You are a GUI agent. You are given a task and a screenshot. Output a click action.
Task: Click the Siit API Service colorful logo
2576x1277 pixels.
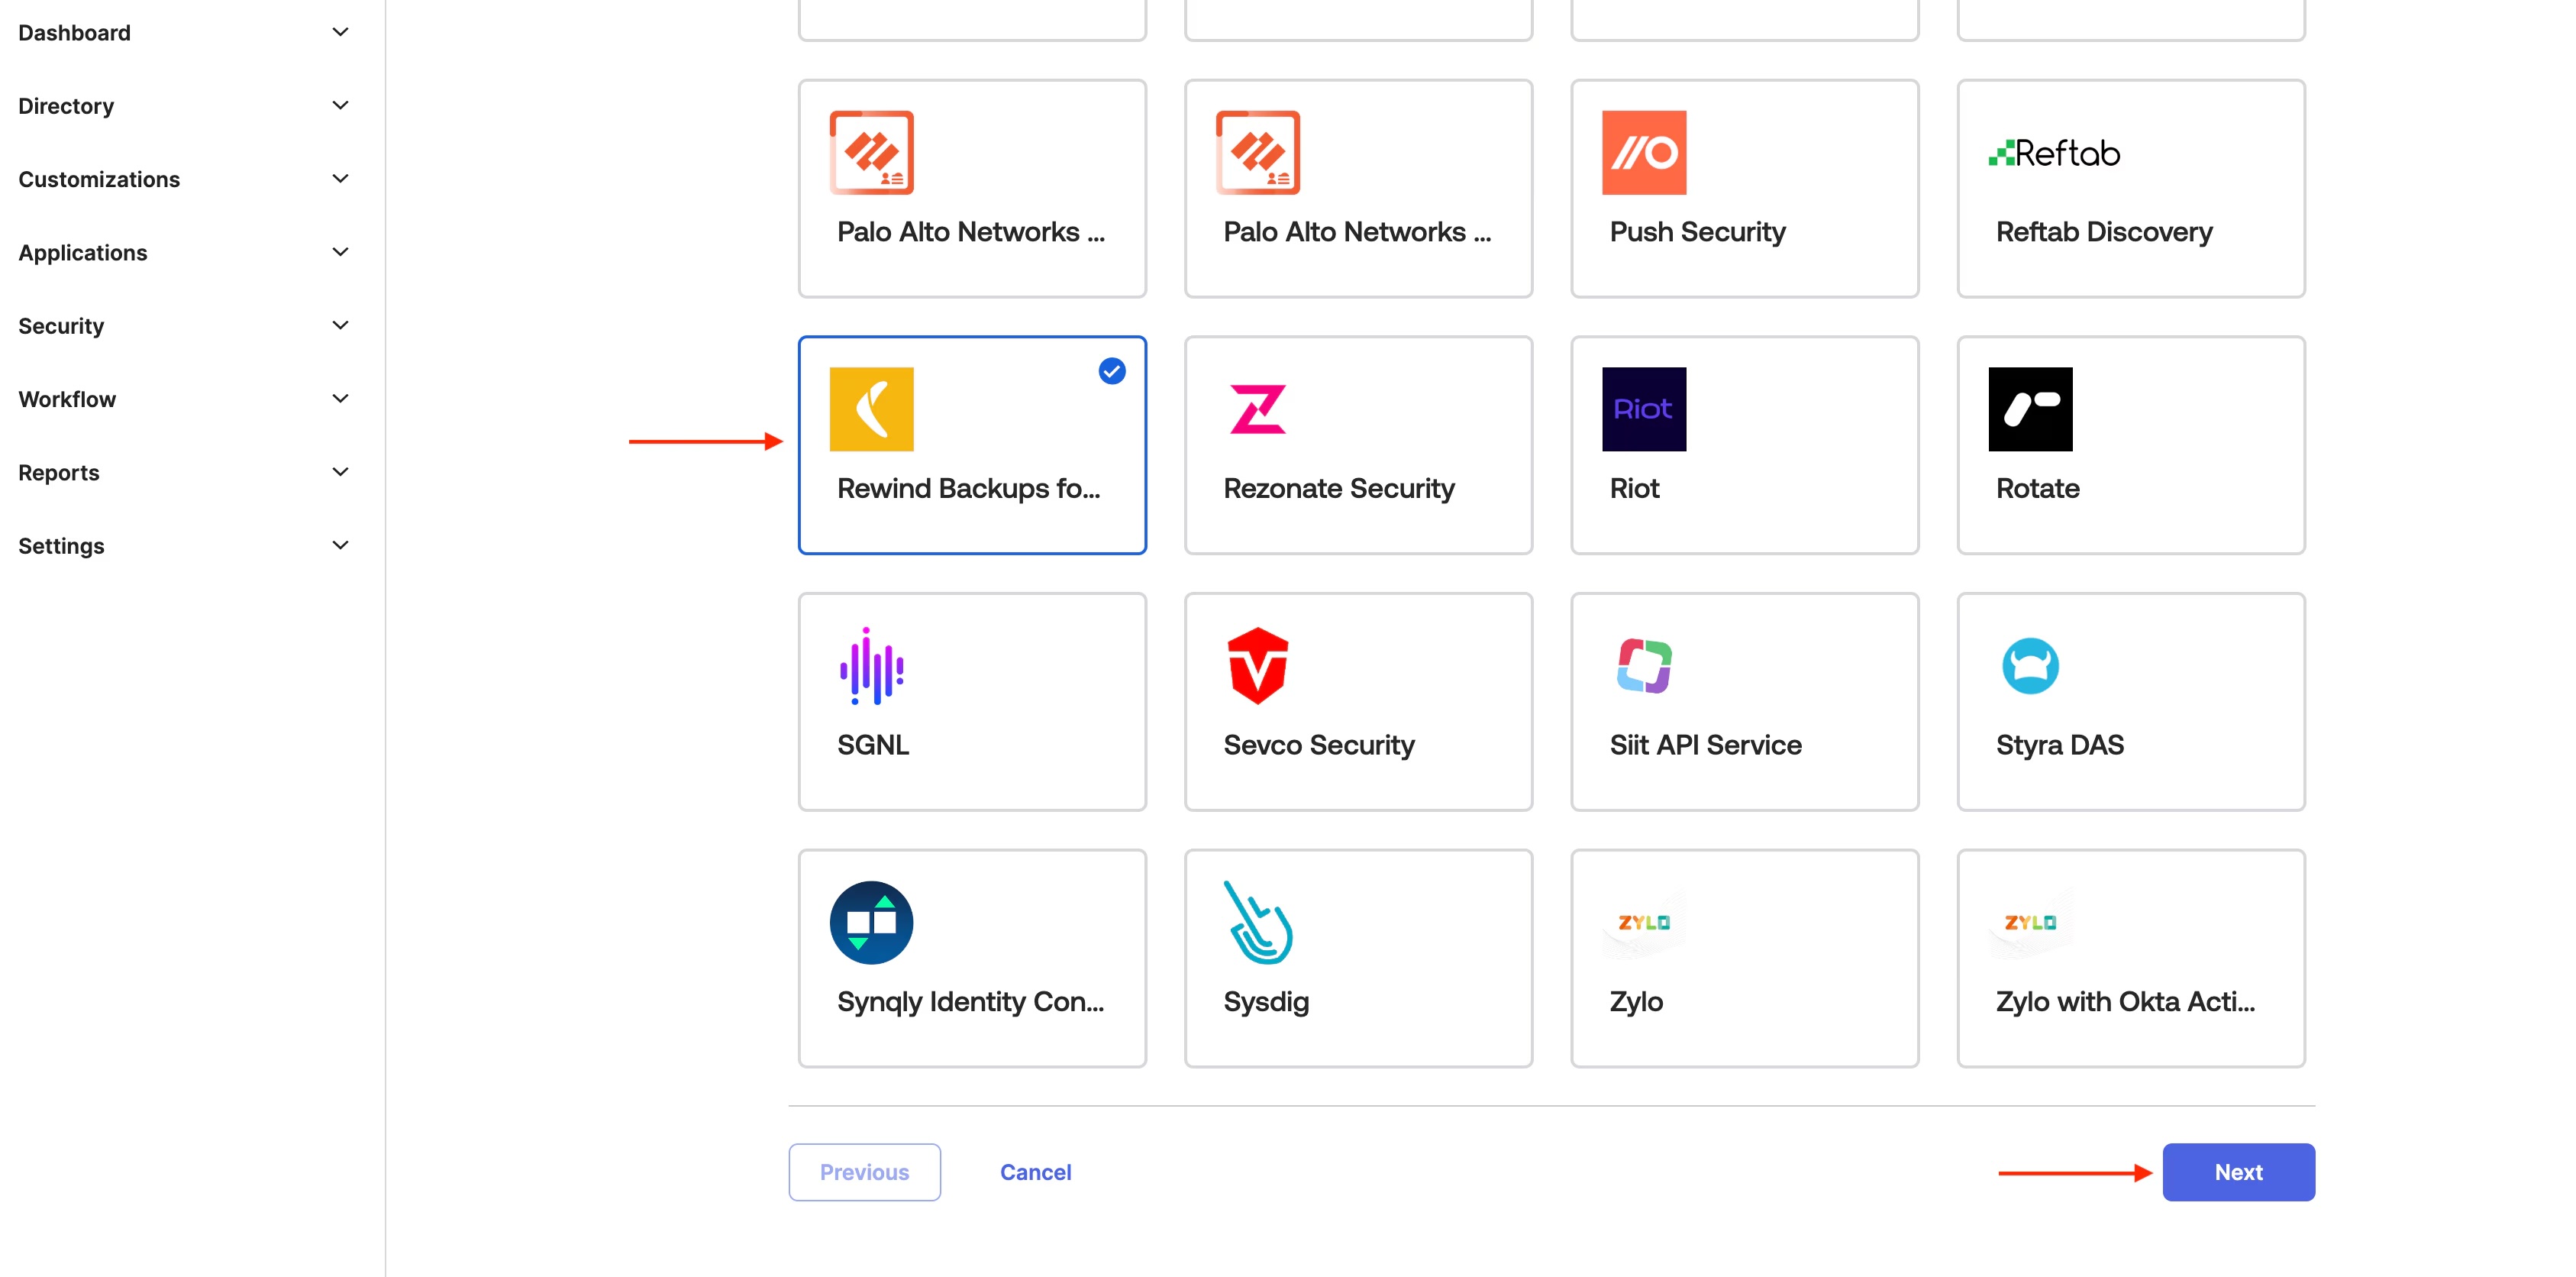[x=1644, y=666]
